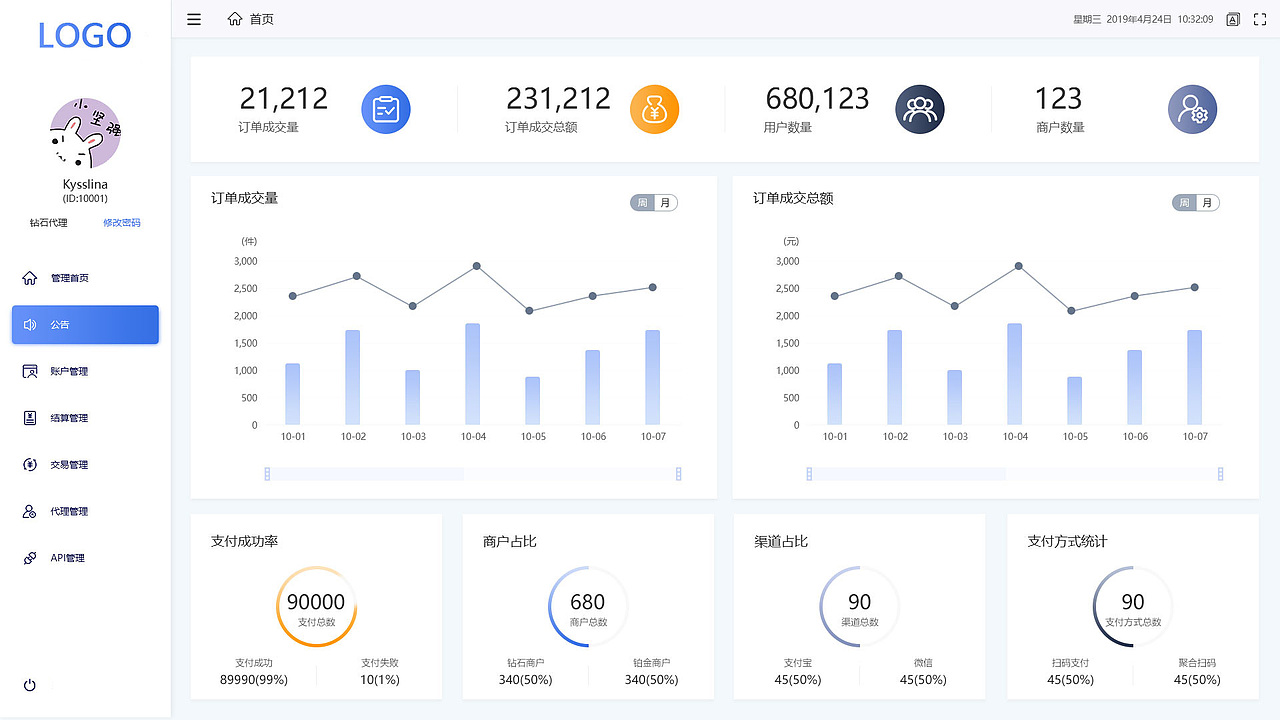The height and width of the screenshot is (720, 1280).
Task: Click the left zoom handle under 订单成交总额 chart
Action: [809, 474]
